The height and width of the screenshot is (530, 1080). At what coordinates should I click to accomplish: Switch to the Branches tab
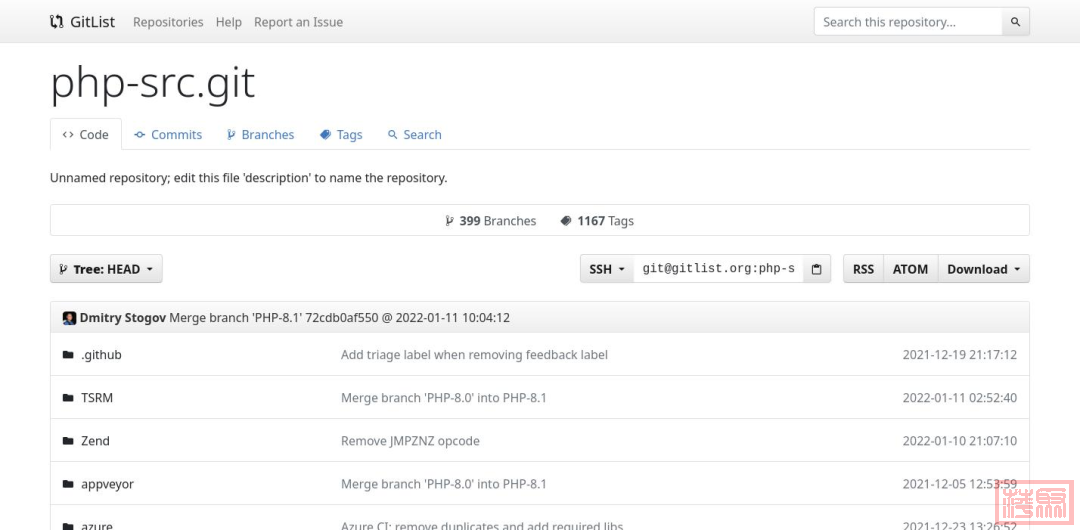tap(260, 135)
